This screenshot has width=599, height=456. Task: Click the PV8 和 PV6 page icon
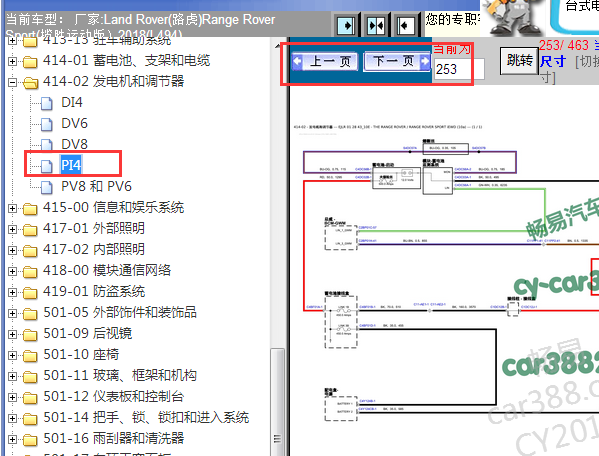tap(47, 187)
